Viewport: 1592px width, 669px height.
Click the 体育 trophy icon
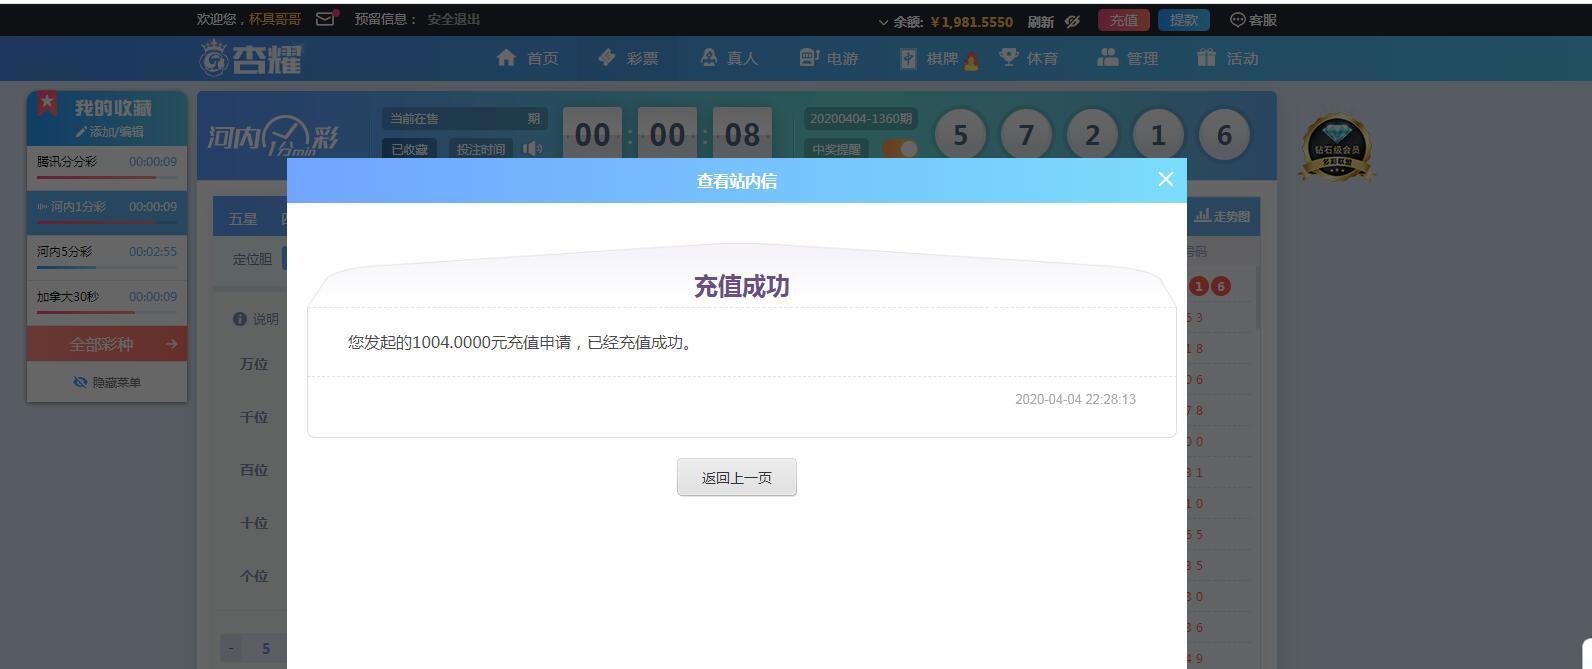(x=1008, y=58)
